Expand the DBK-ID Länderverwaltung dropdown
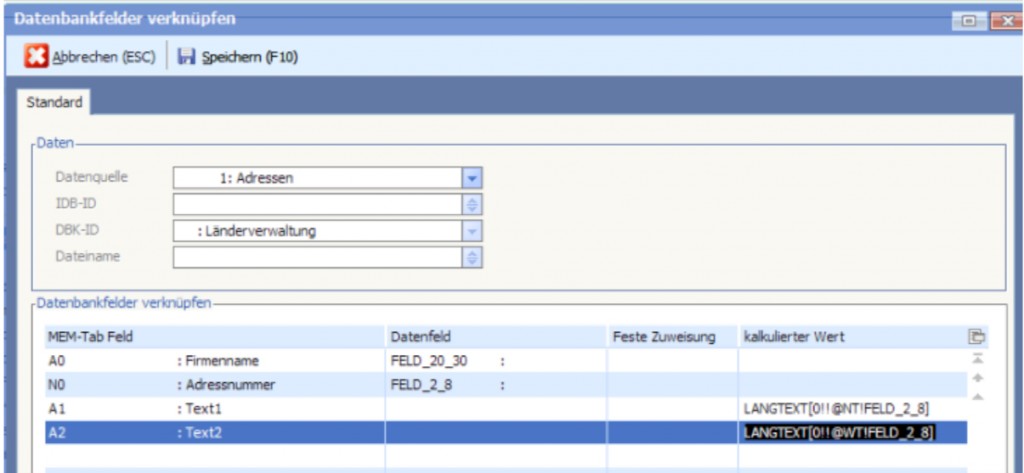Image resolution: width=1024 pixels, height=473 pixels. click(x=474, y=231)
